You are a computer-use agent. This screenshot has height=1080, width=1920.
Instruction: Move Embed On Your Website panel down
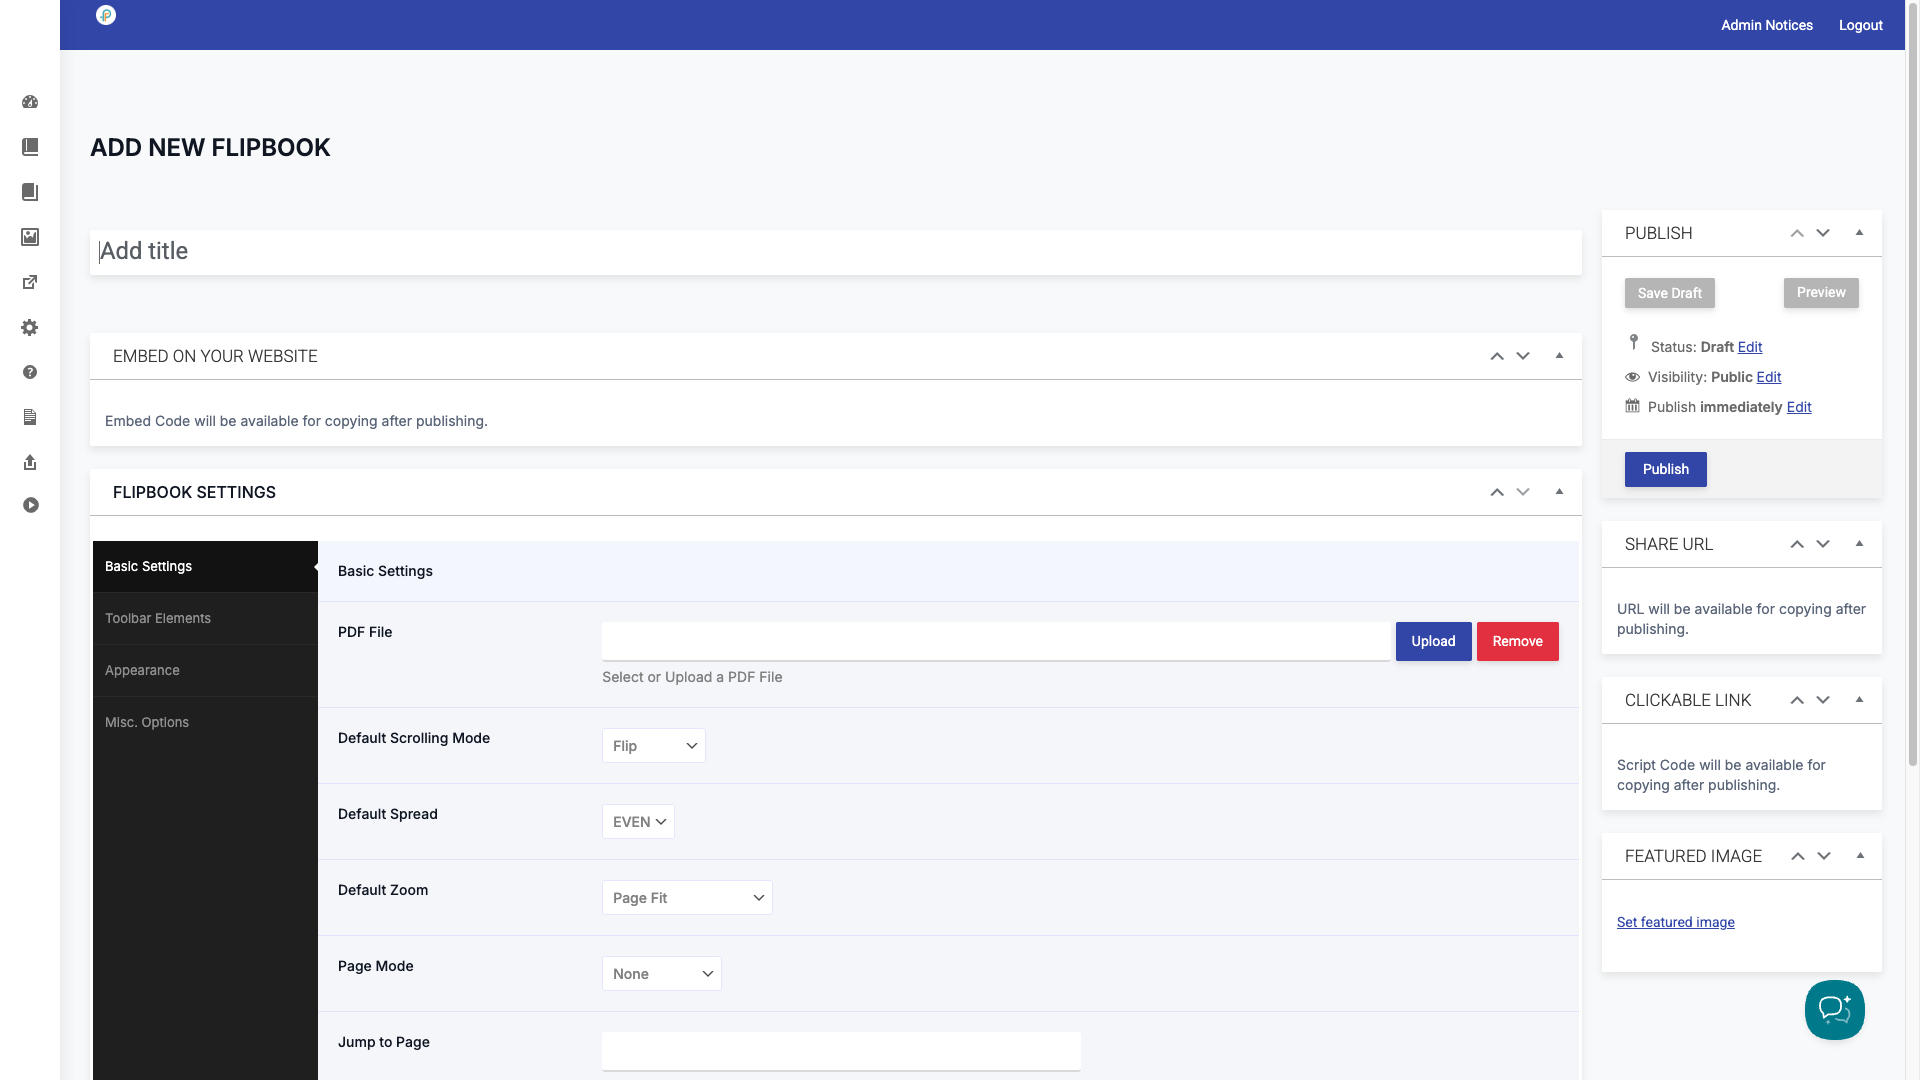pos(1523,356)
